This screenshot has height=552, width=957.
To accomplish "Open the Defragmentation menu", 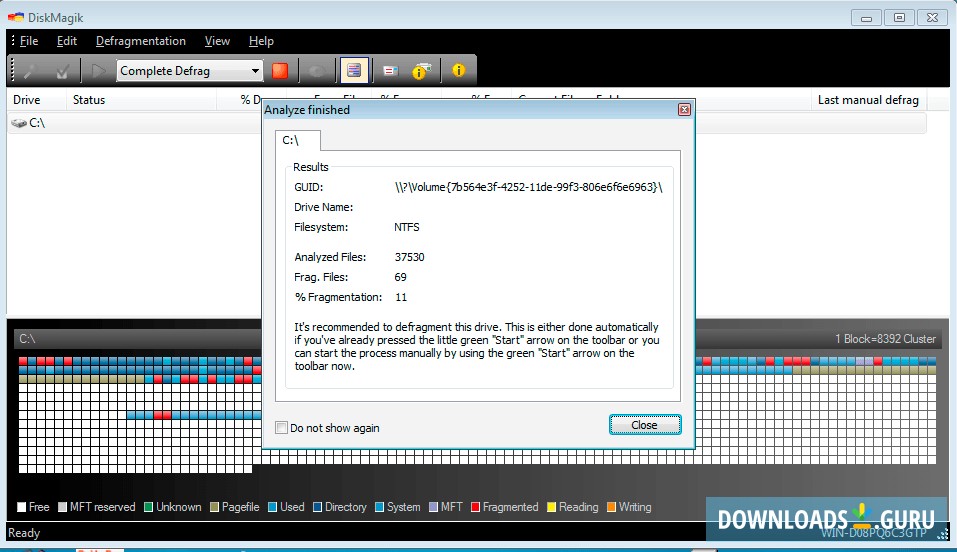I will tap(140, 41).
